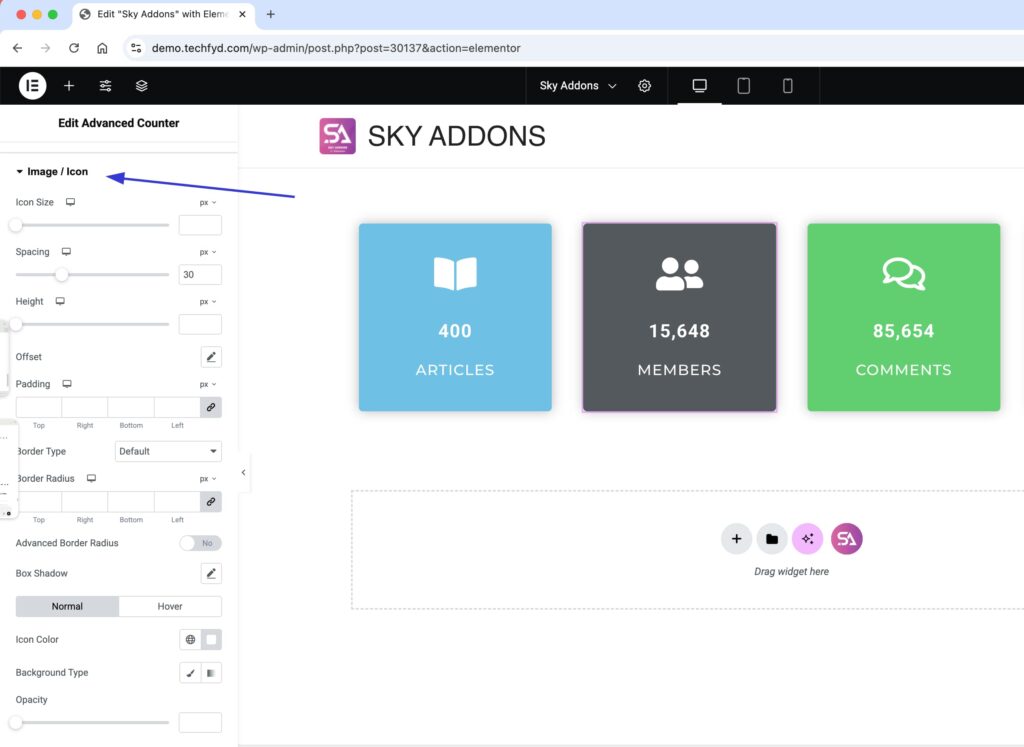Click Icon Size responsive device icon
The height and width of the screenshot is (747, 1024).
tap(71, 202)
